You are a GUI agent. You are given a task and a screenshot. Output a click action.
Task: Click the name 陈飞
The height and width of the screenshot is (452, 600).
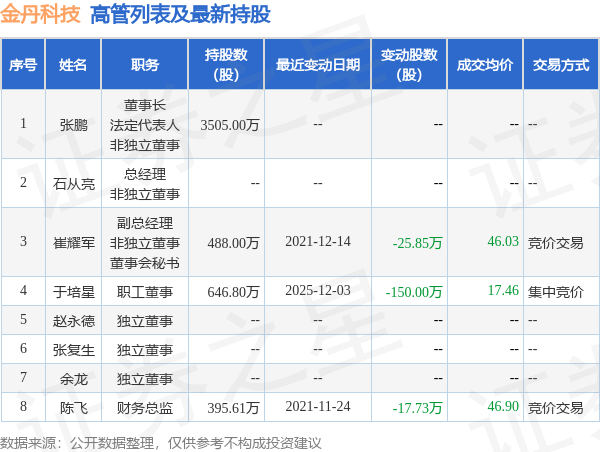[x=73, y=408]
